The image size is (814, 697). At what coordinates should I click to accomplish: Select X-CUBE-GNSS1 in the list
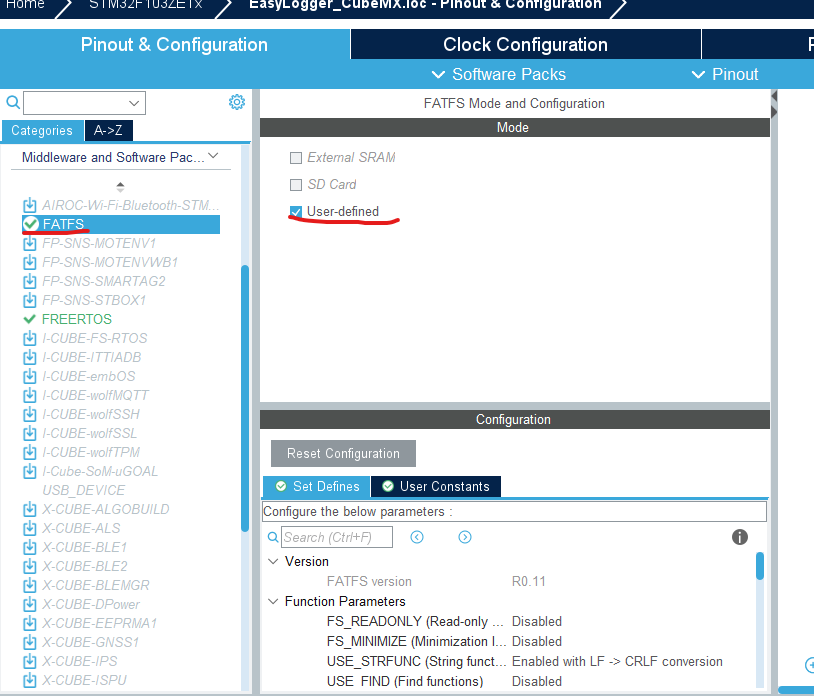point(91,642)
